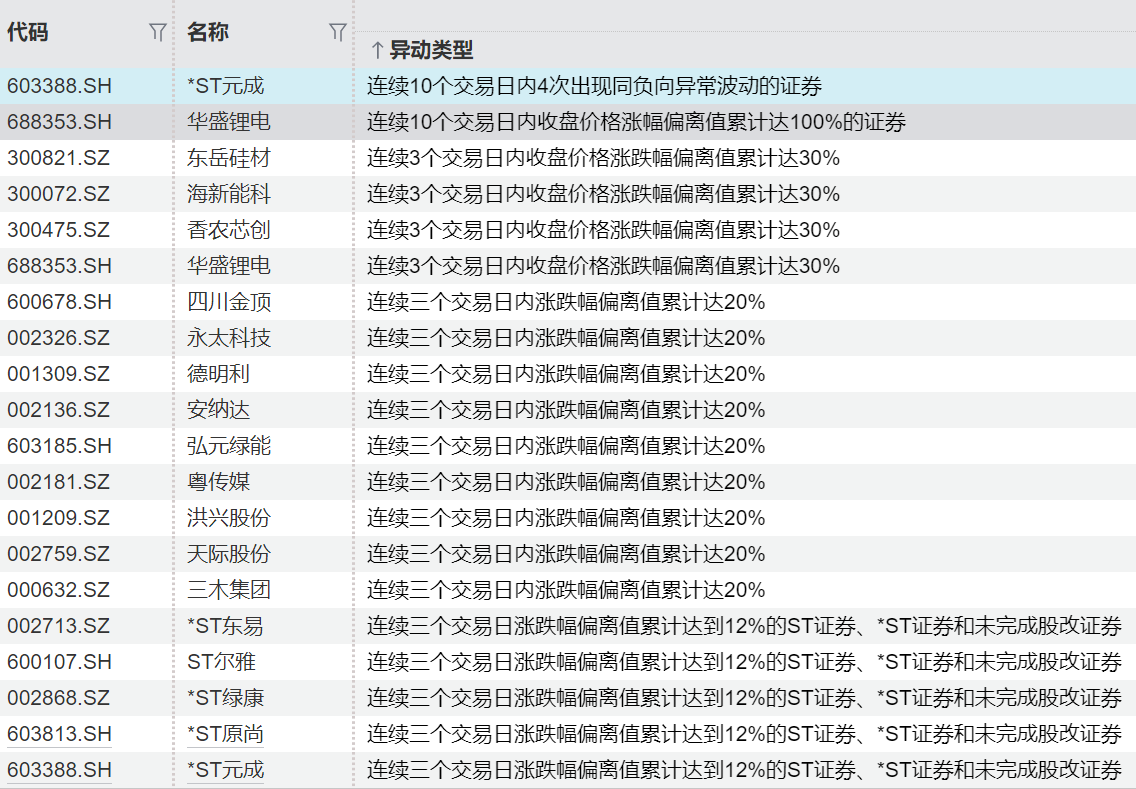Open the *ST原尚 stock name link
This screenshot has width=1136, height=789.
226,734
